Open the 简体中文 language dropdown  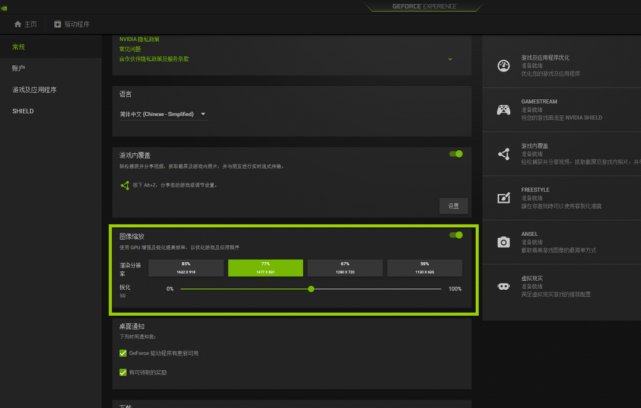click(x=163, y=114)
